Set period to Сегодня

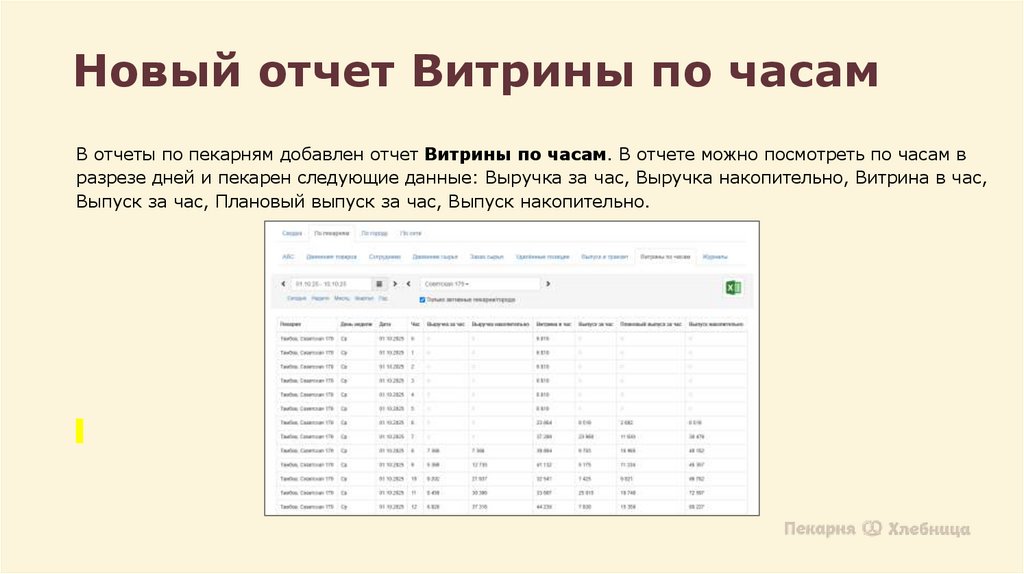(x=296, y=298)
